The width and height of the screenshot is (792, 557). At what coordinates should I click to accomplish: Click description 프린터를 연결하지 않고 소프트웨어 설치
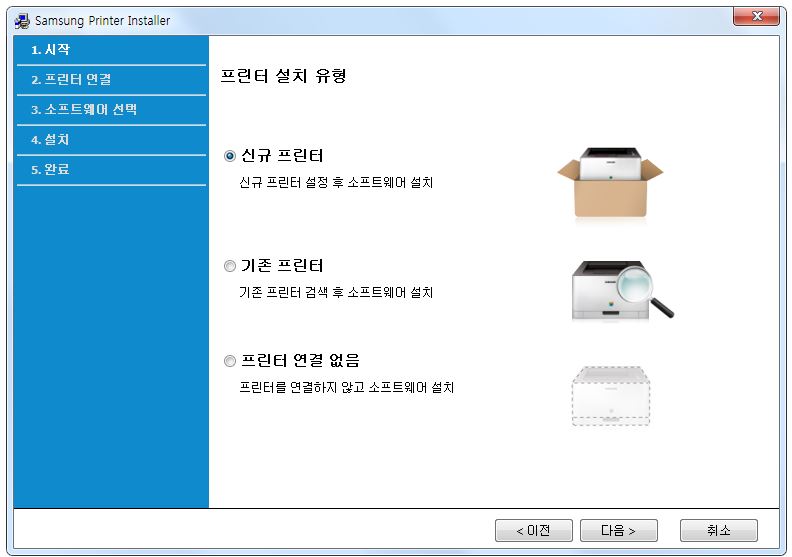coord(346,387)
